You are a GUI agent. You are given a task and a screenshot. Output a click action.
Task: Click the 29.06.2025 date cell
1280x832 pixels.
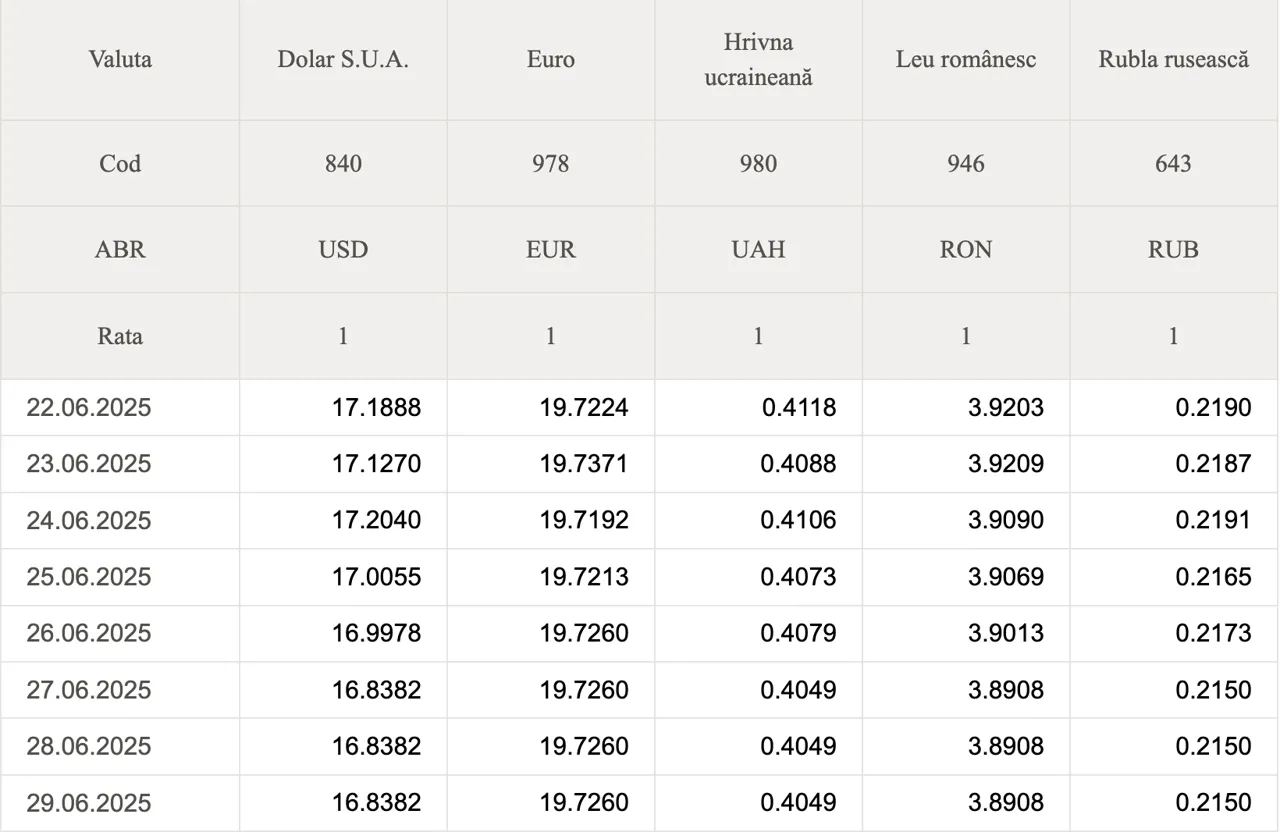[89, 803]
